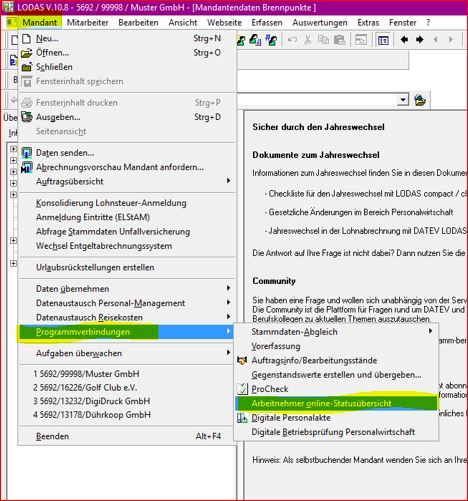Screen dimensions: 468x501
Task: Click the Ausgeben printer icon
Action: 27,117
